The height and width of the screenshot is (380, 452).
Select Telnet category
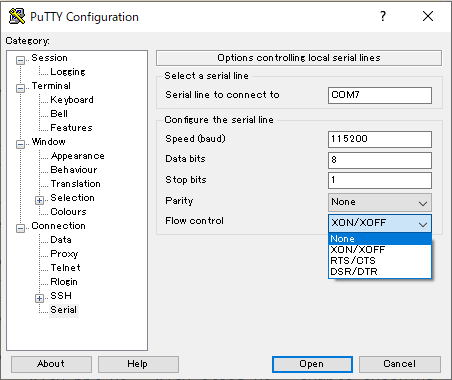tap(65, 268)
